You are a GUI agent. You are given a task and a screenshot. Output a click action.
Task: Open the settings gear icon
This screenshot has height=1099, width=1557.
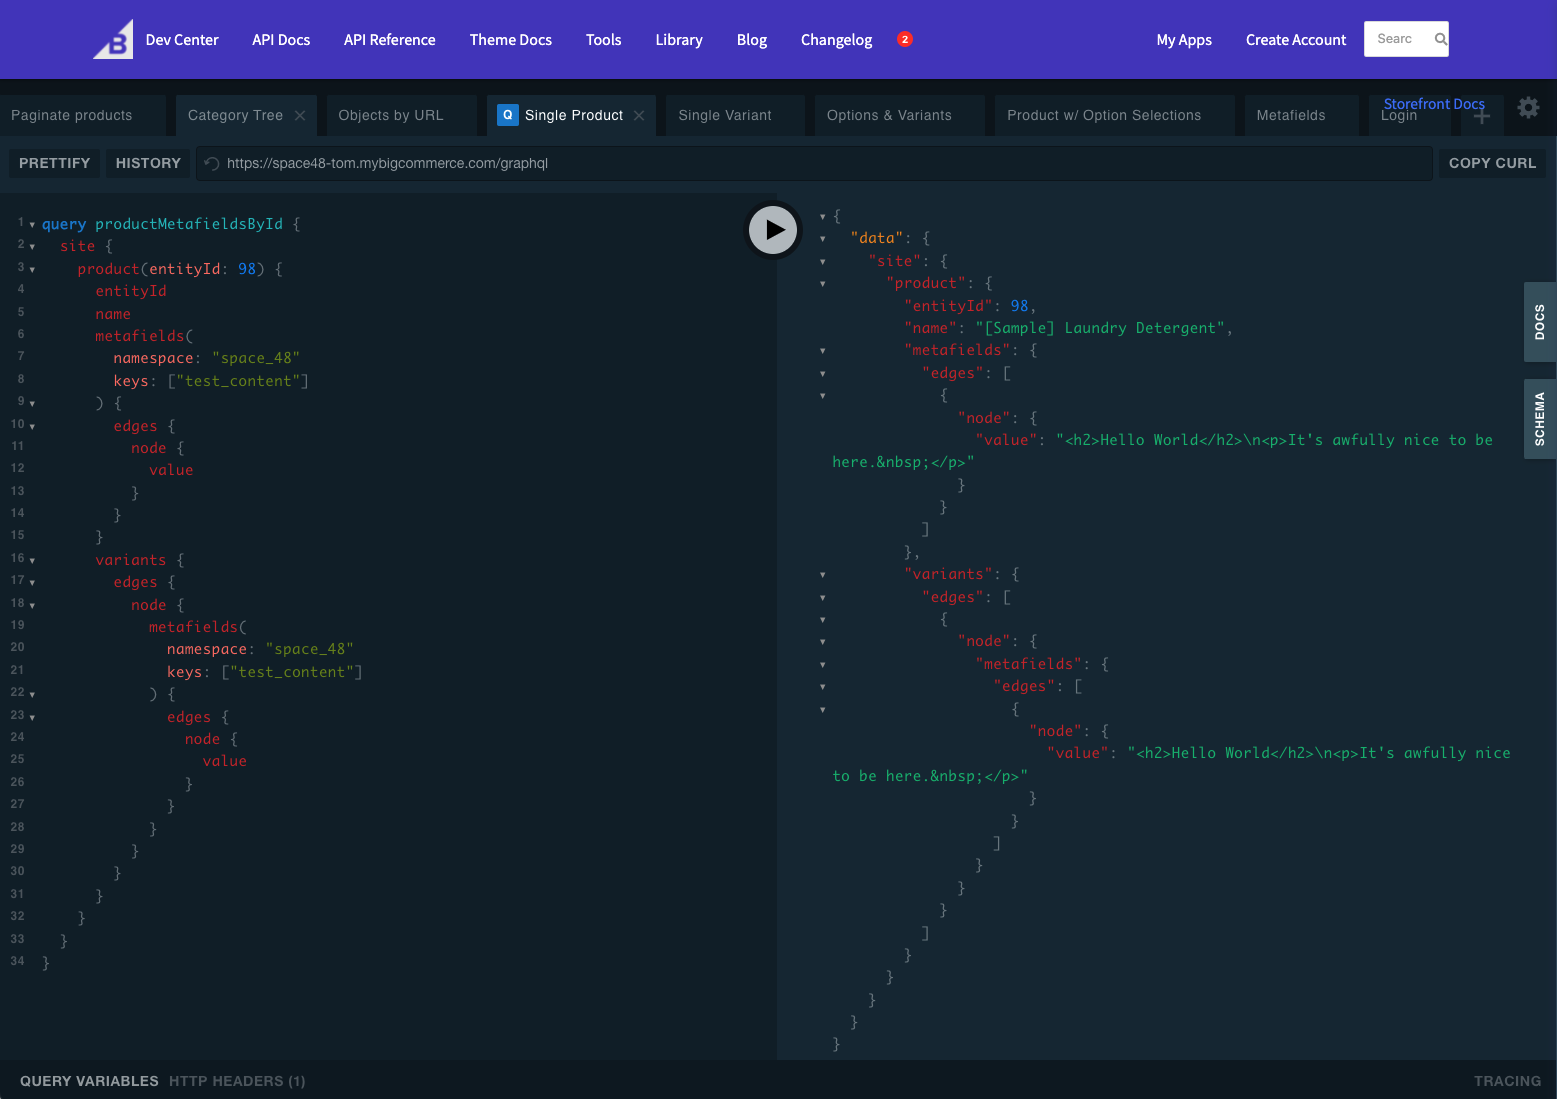(x=1528, y=108)
